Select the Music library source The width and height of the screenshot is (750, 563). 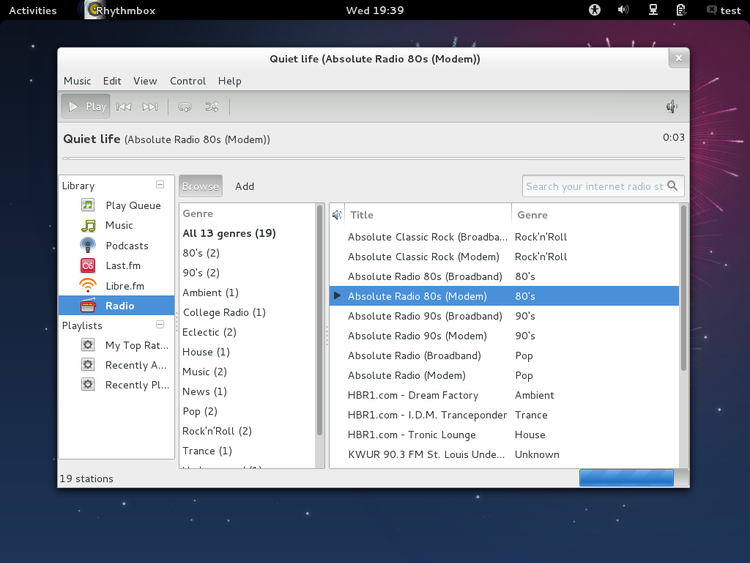tap(119, 226)
